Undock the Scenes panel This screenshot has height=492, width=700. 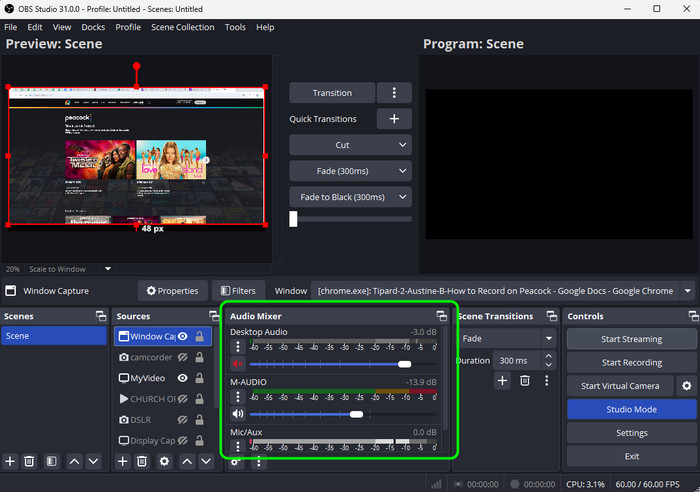tap(101, 316)
